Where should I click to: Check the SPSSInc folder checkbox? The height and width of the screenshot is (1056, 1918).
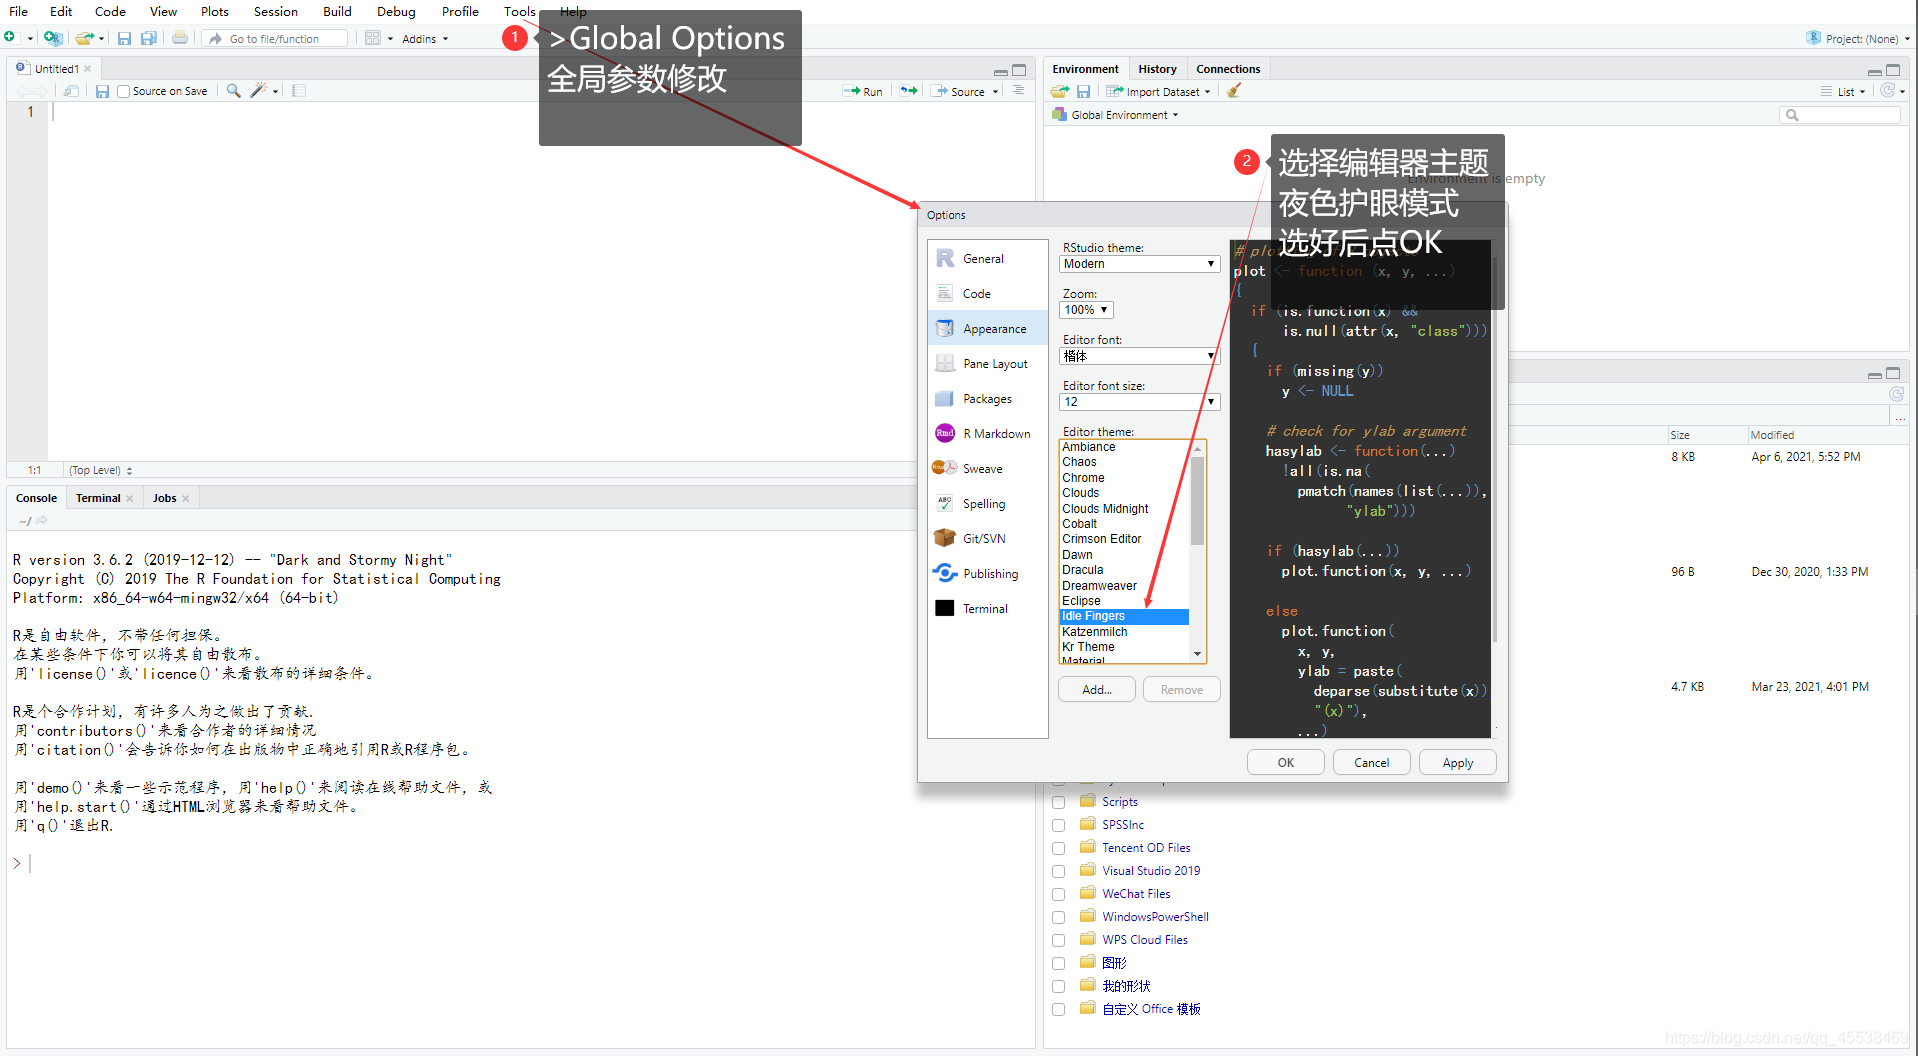[1058, 825]
